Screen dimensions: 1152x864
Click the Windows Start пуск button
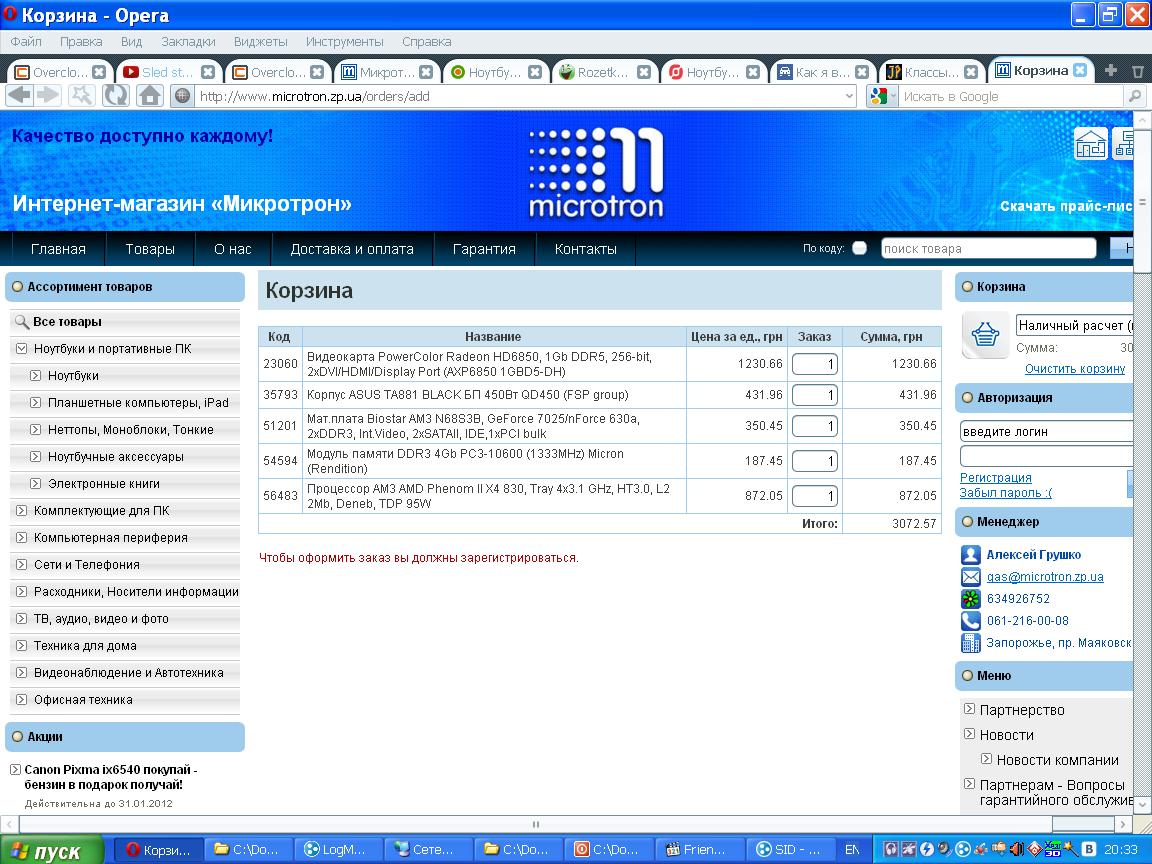[51, 851]
